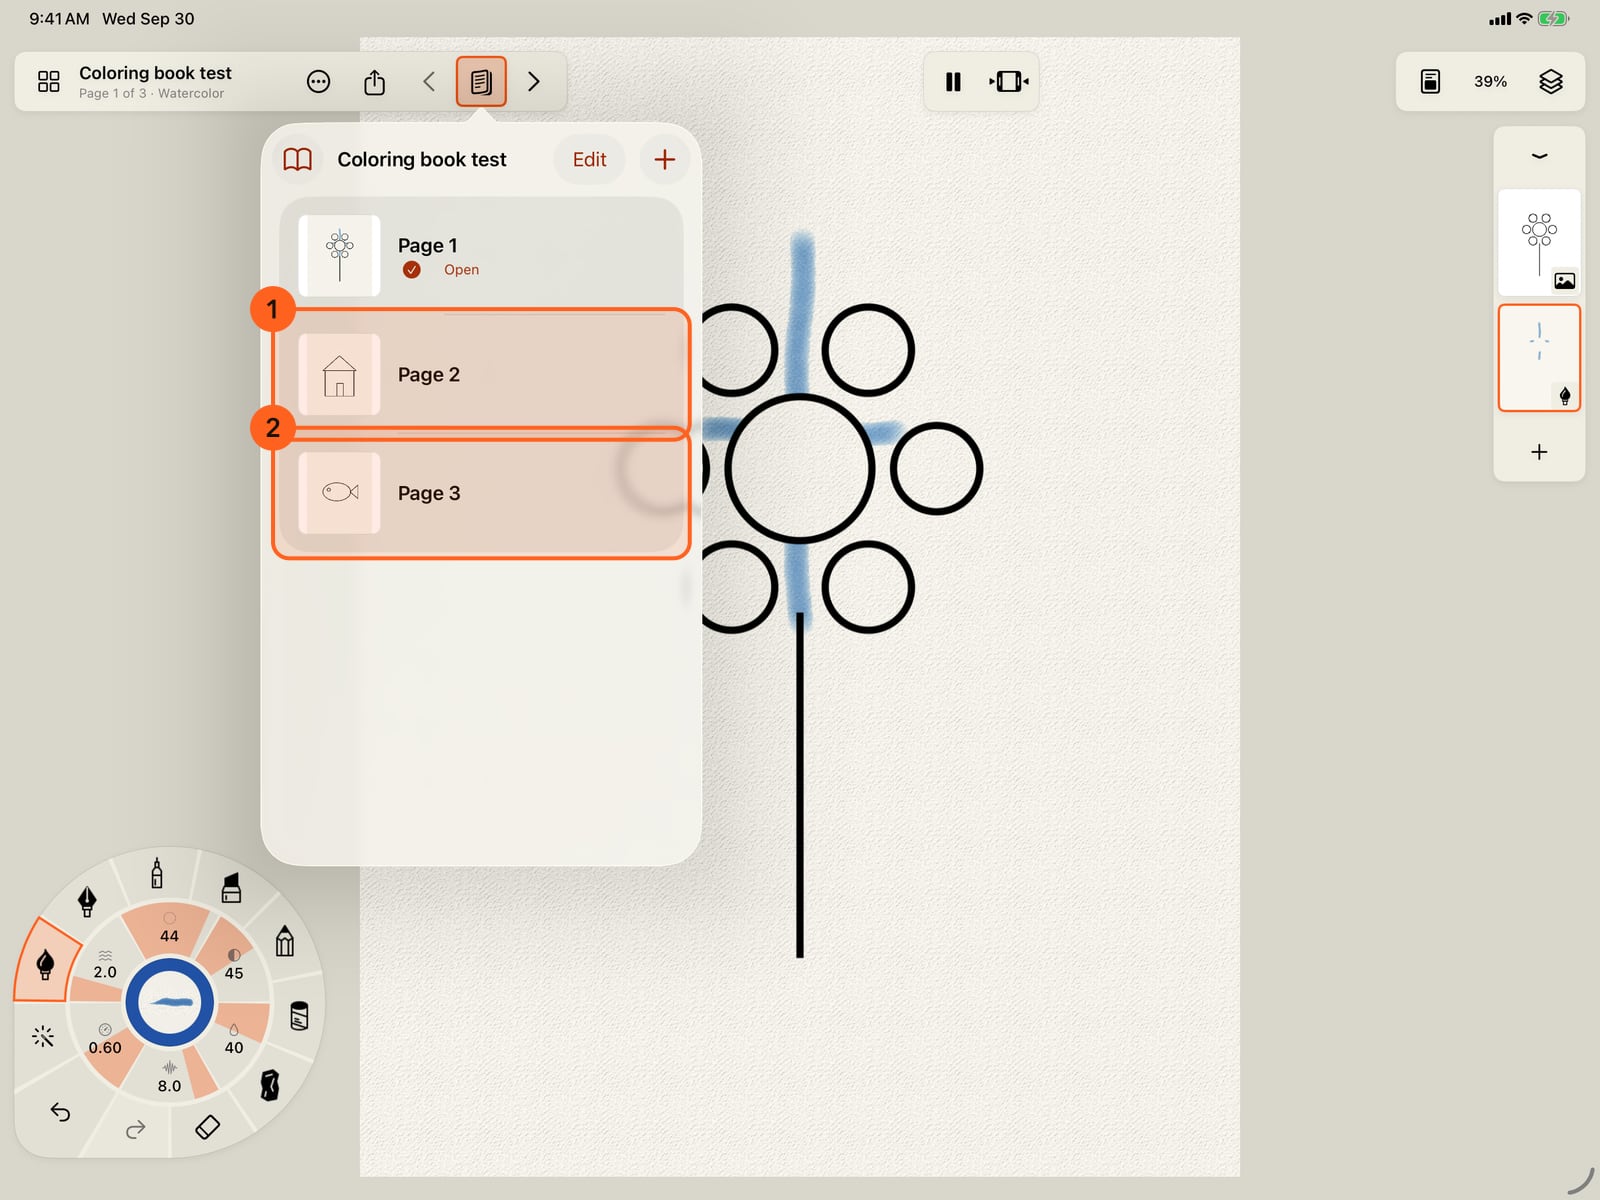This screenshot has height=1200, width=1600.
Task: Tap the undo arrow
Action: (60, 1112)
